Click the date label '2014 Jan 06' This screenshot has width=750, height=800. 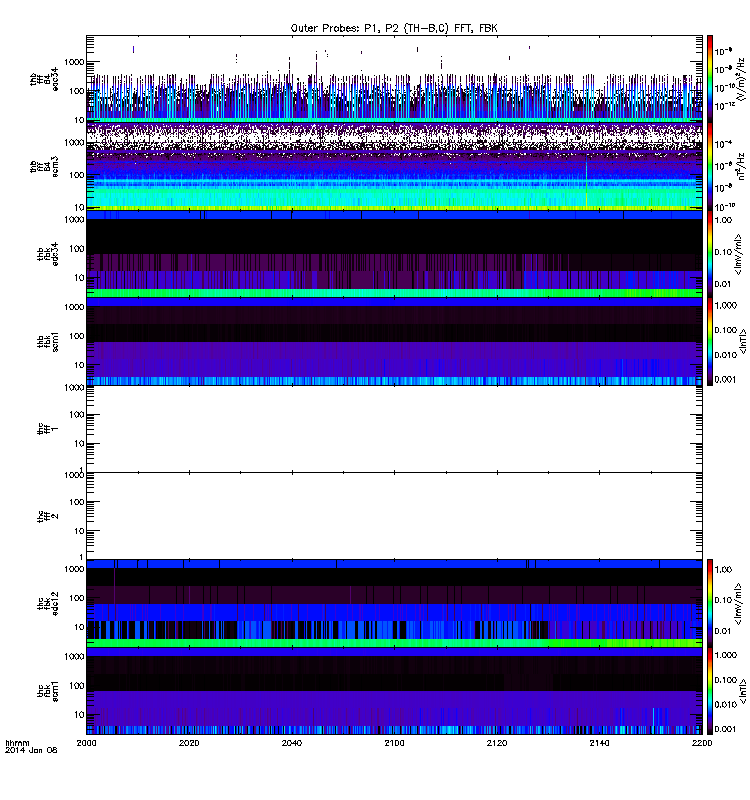[31, 750]
